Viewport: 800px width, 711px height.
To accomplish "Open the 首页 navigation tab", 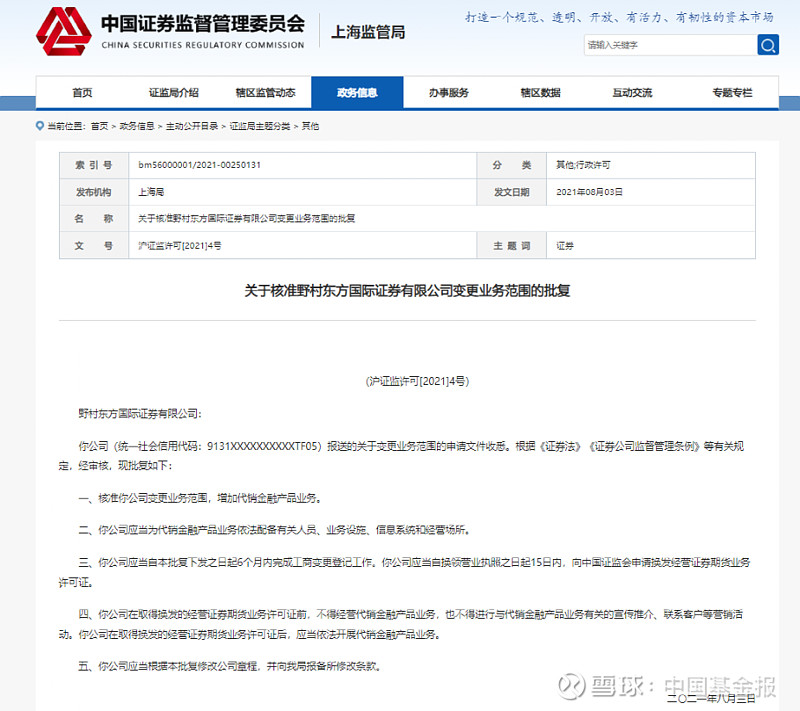I will (82, 92).
